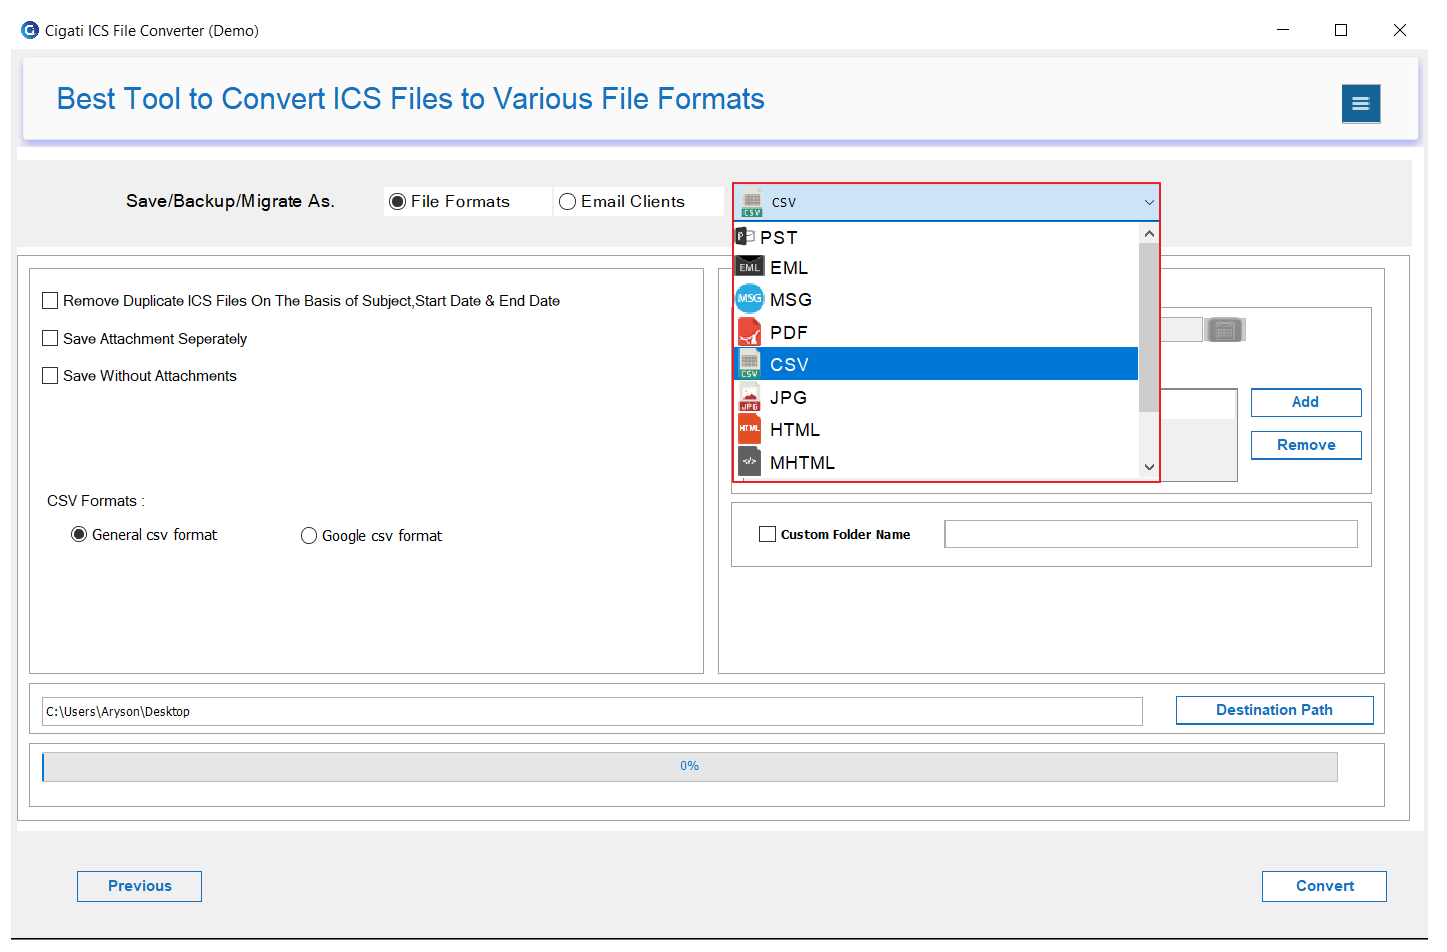
Task: Enable the Custom Folder Name checkbox
Action: (767, 534)
